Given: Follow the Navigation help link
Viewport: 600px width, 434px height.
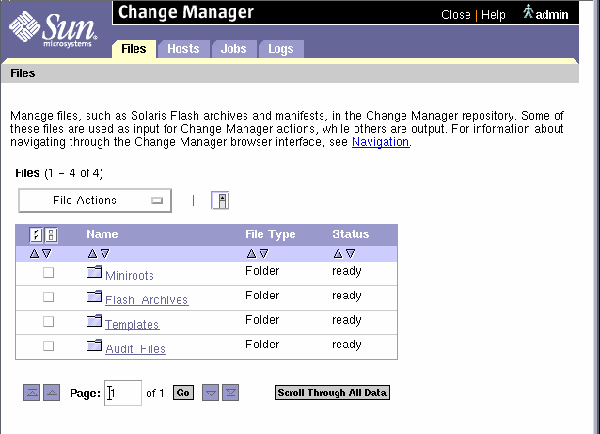Looking at the screenshot, I should [x=380, y=142].
